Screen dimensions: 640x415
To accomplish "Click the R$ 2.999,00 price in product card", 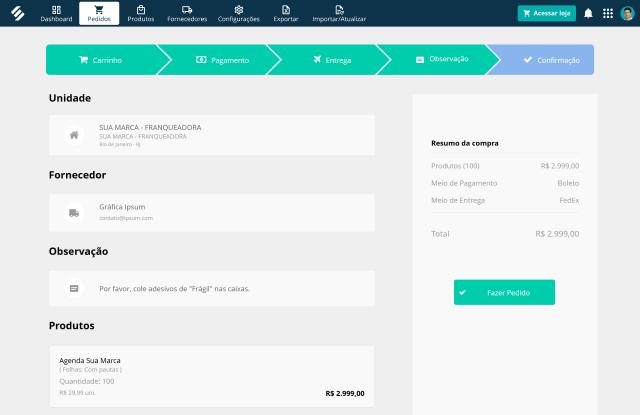I will [345, 393].
